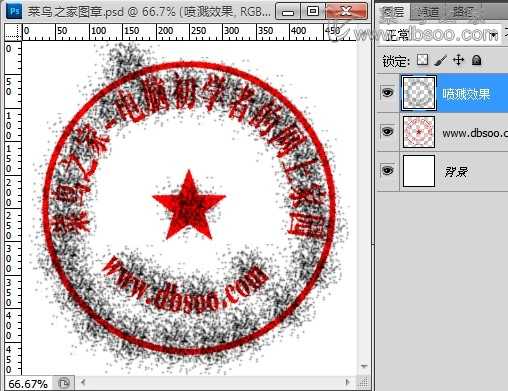Select the 喷溅效果 layer thumbnail
This screenshot has width=508, height=391.
coord(419,93)
